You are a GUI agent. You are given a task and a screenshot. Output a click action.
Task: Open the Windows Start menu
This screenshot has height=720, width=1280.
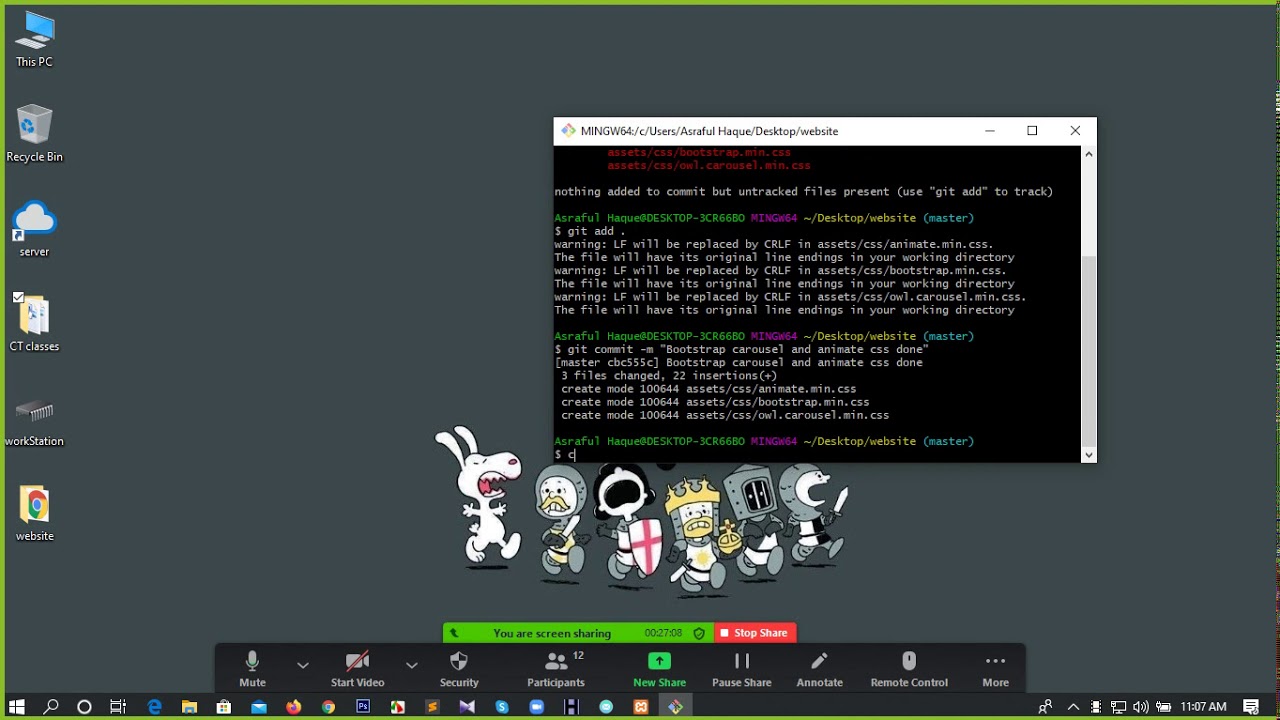click(17, 707)
